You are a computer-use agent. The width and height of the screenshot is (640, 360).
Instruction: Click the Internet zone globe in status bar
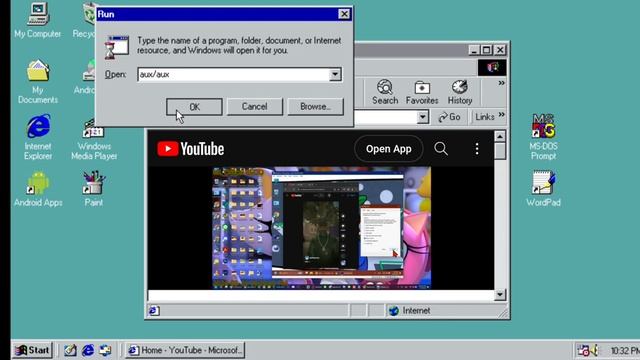pos(393,311)
